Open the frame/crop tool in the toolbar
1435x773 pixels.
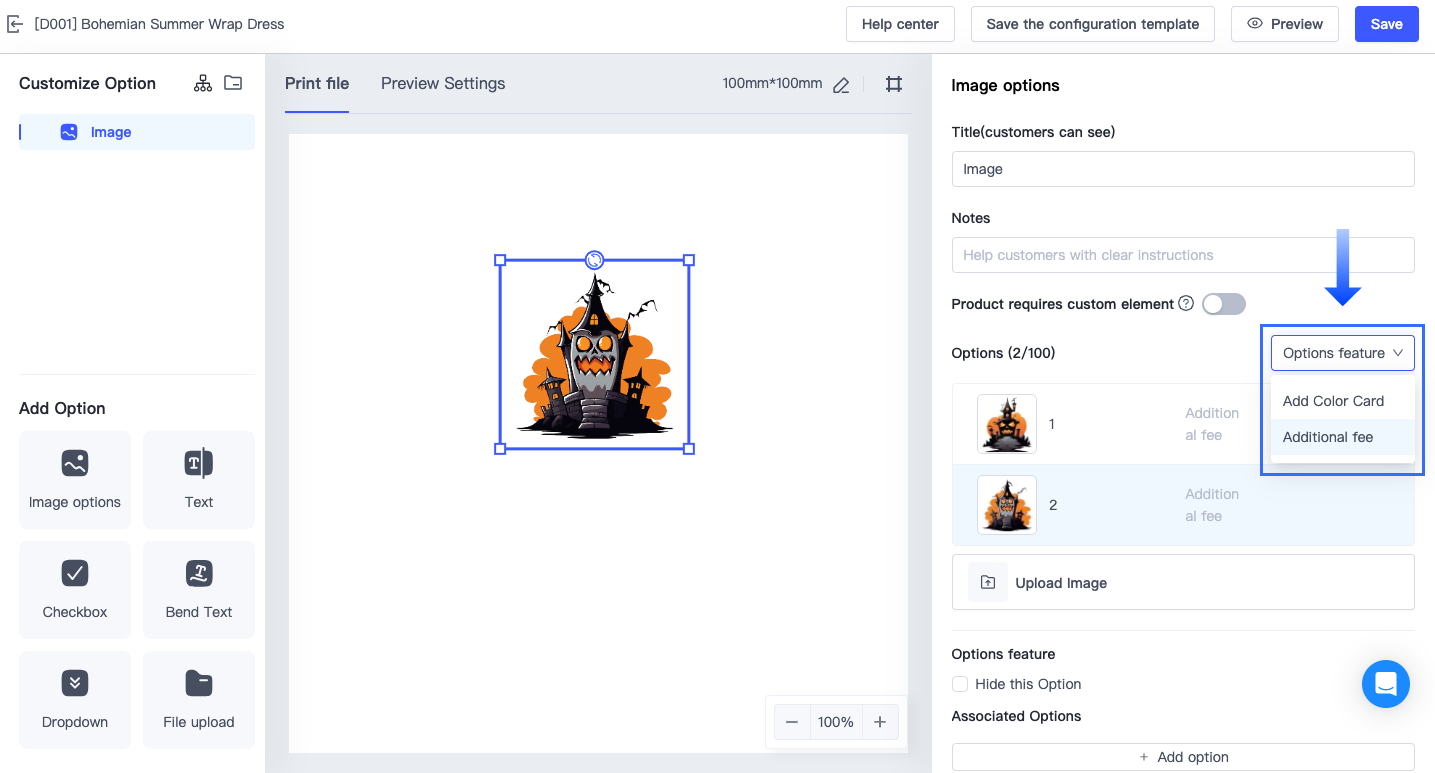click(x=893, y=84)
